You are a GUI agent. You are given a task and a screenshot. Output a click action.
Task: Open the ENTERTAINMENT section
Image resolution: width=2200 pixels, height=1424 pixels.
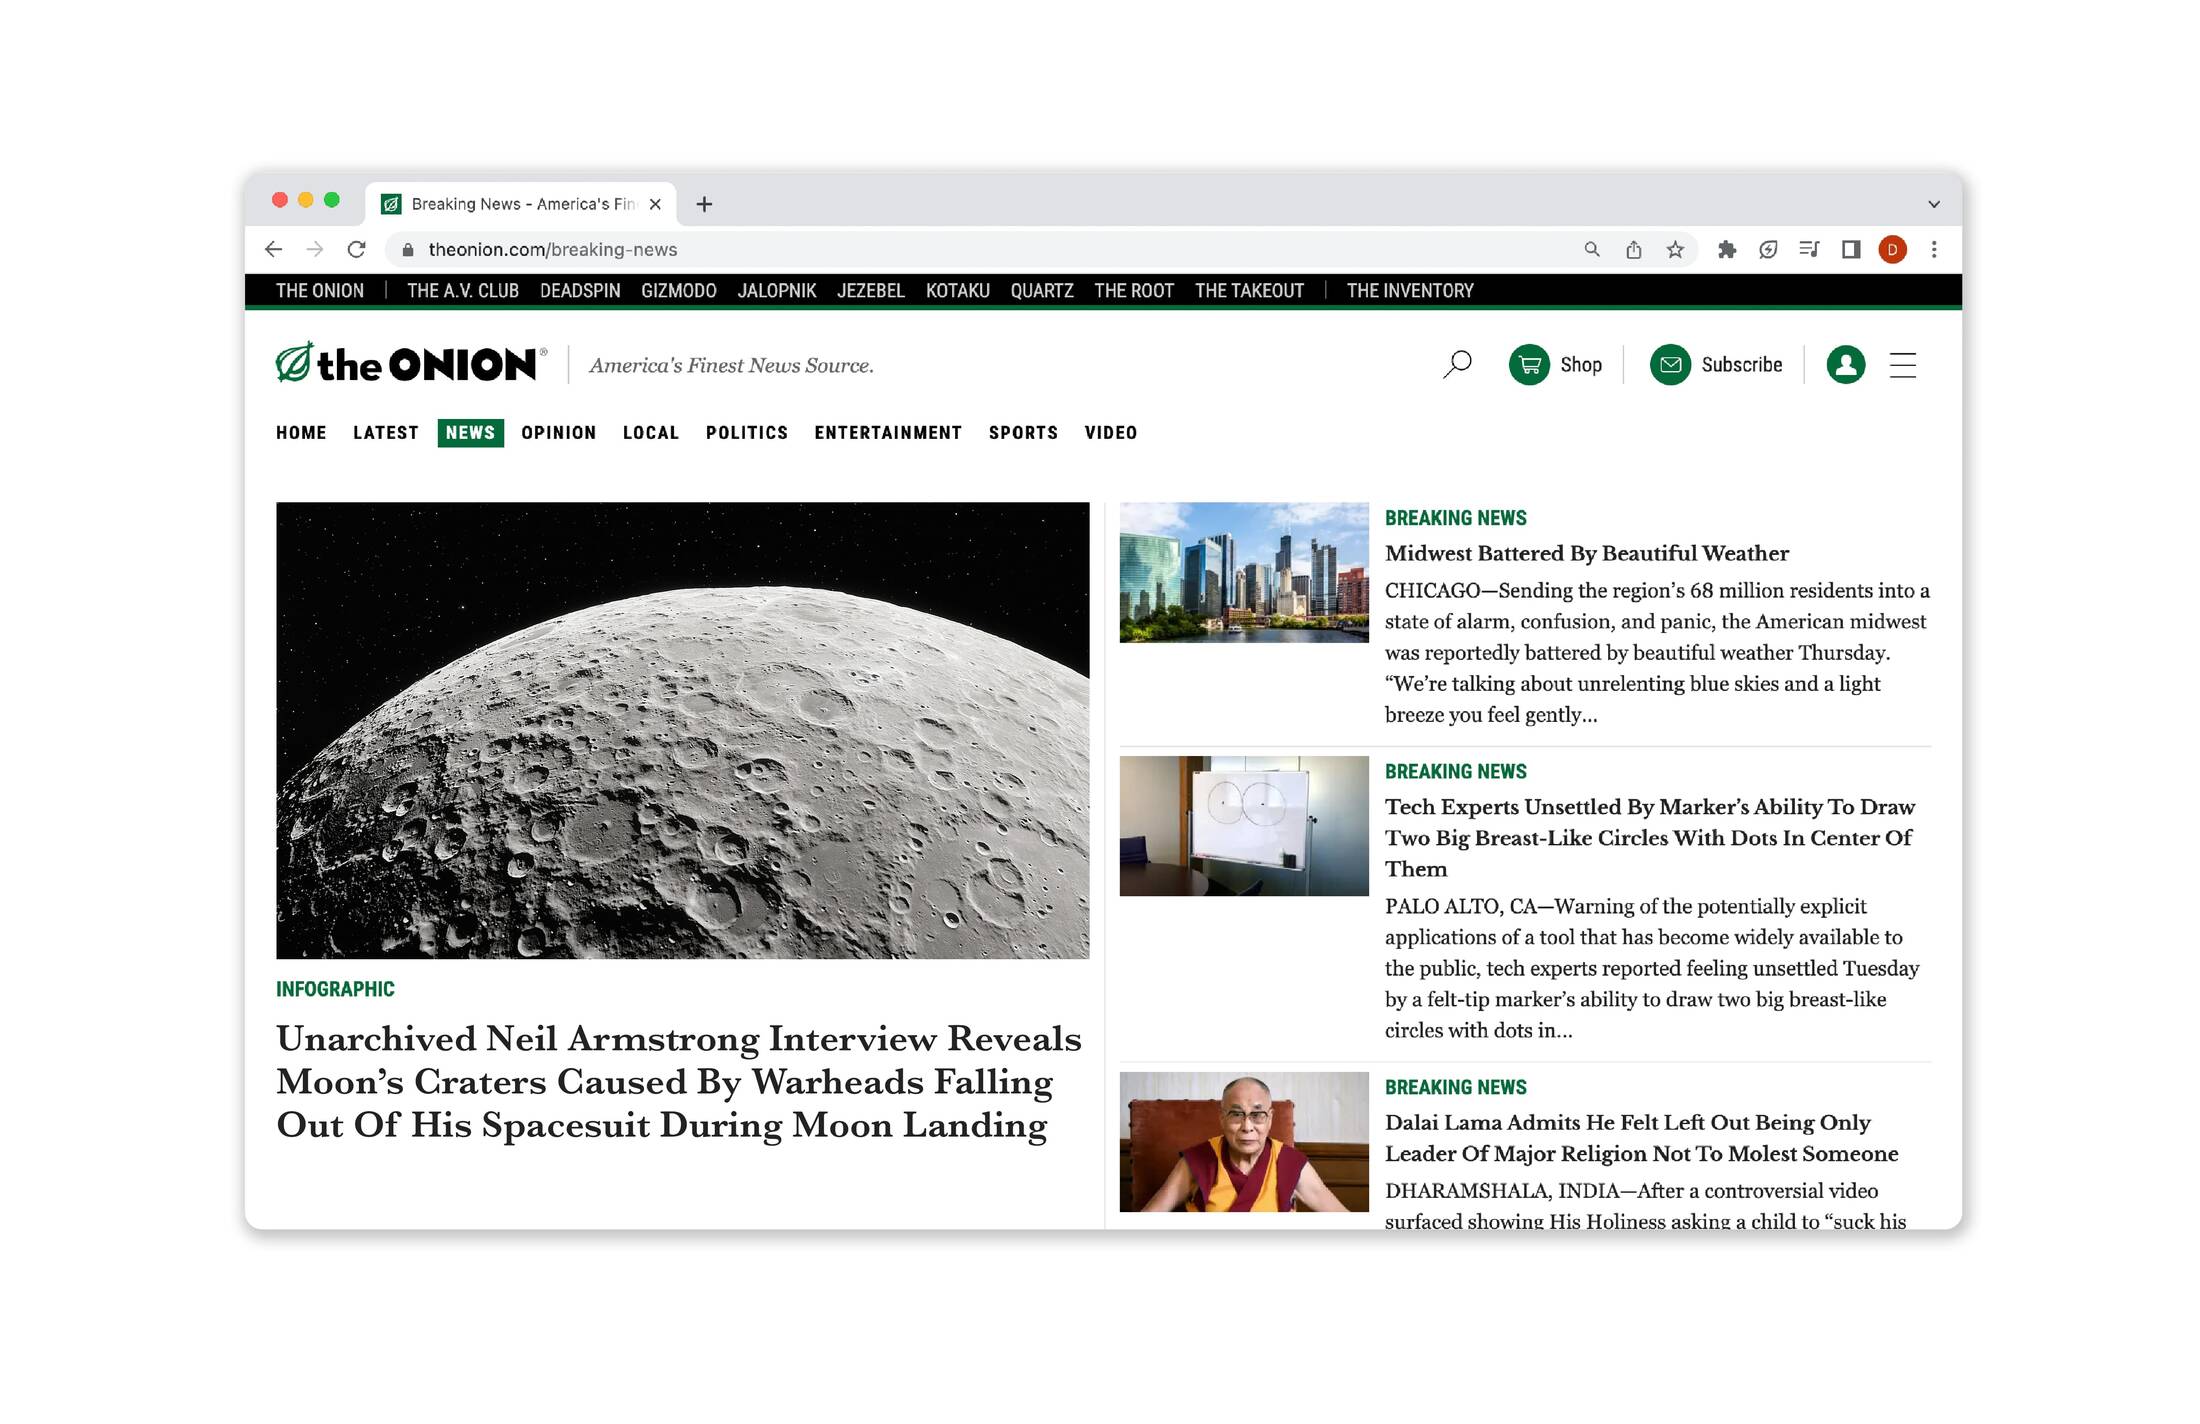[x=887, y=433]
